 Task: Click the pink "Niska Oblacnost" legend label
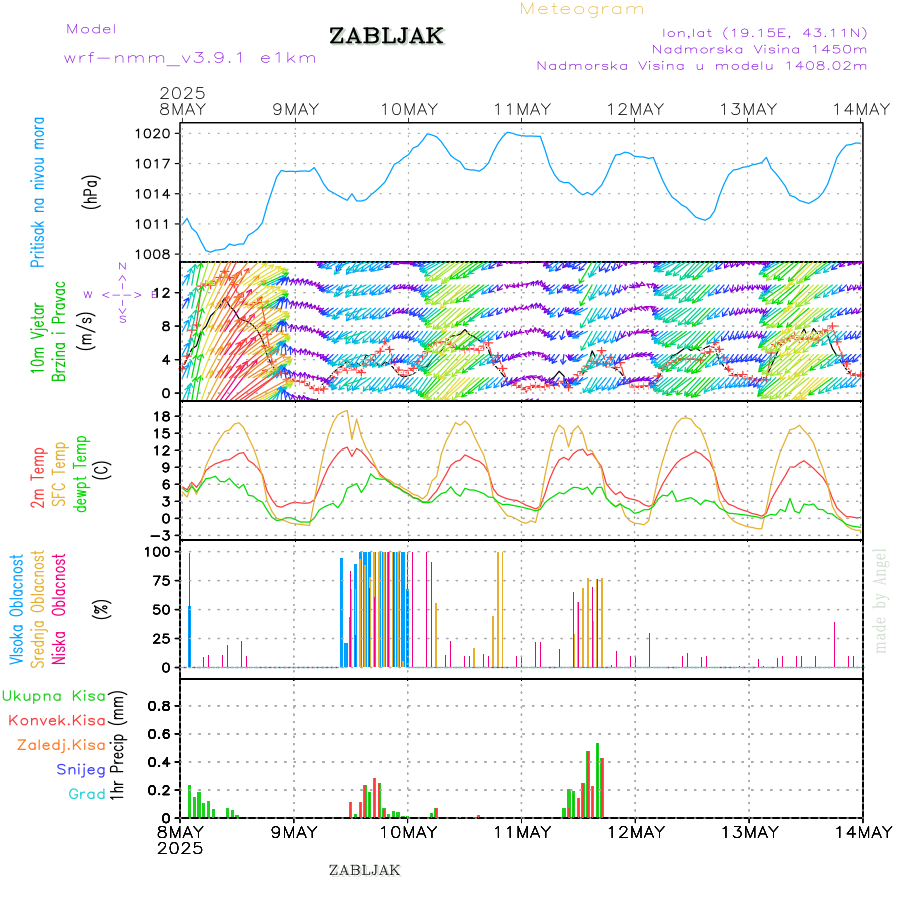(59, 610)
